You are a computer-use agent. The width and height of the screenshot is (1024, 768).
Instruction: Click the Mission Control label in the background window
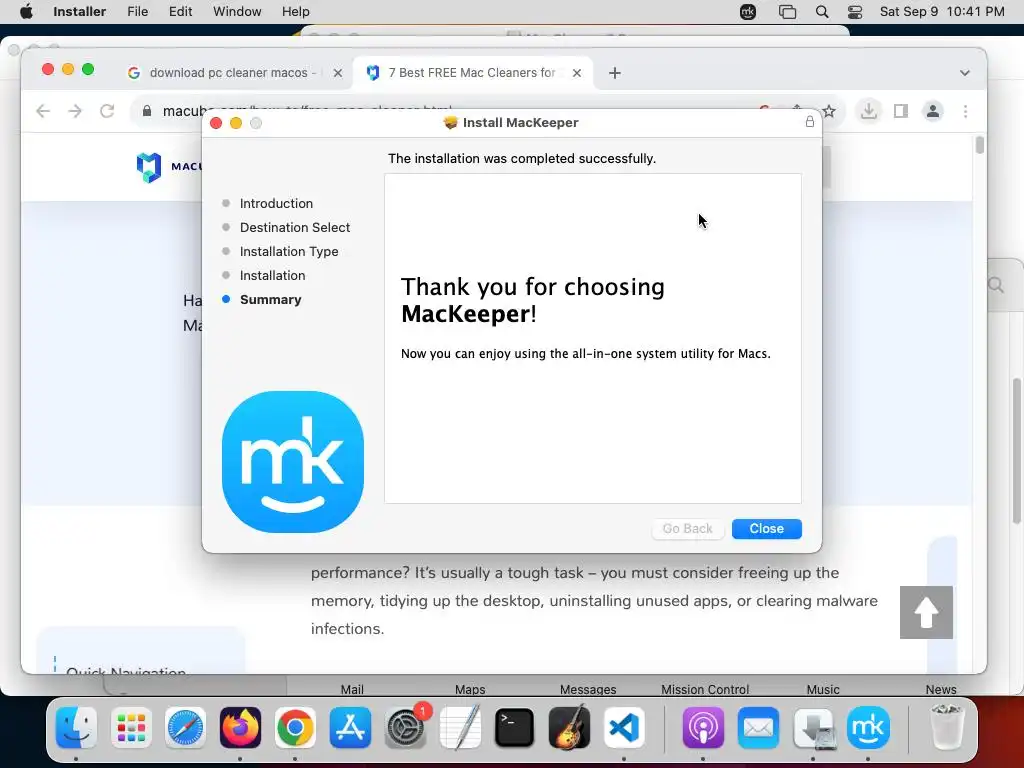point(705,689)
